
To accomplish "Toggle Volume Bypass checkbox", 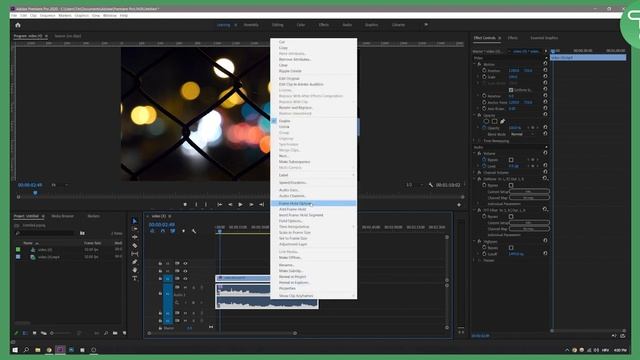I will (511, 160).
